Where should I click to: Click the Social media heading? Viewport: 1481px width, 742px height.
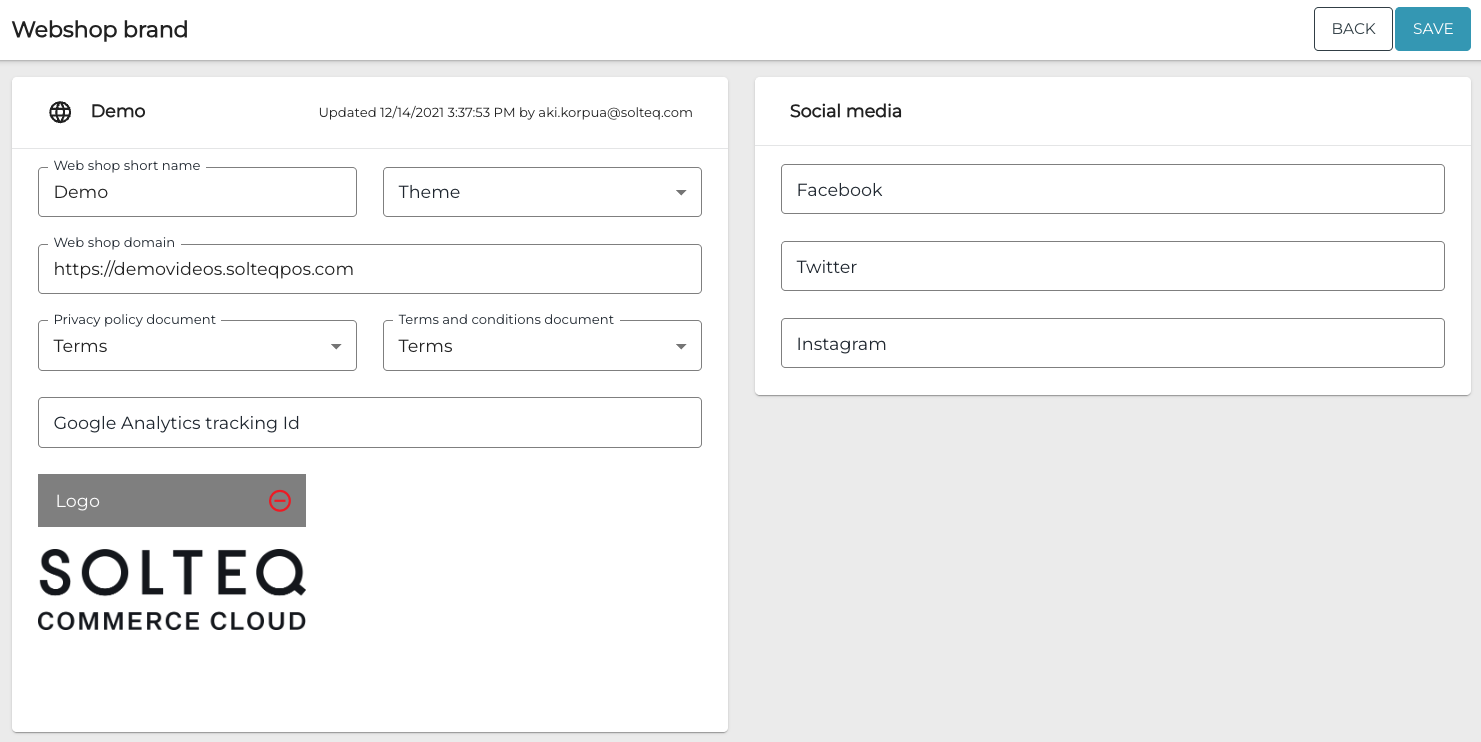[846, 111]
